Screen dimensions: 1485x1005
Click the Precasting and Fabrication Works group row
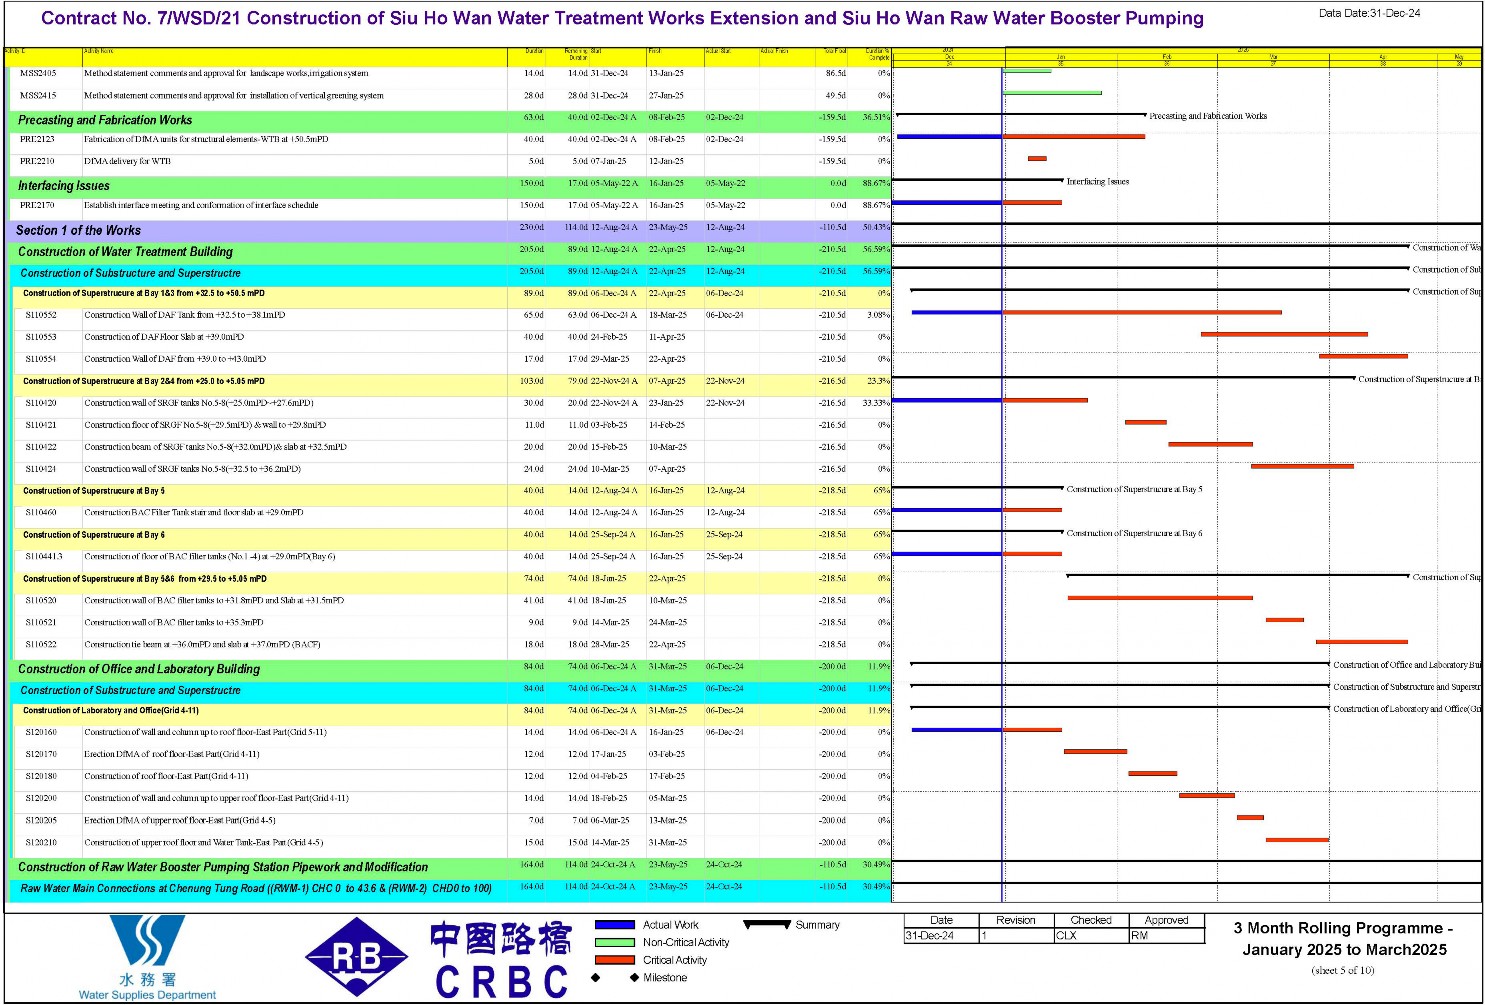[x=447, y=119]
